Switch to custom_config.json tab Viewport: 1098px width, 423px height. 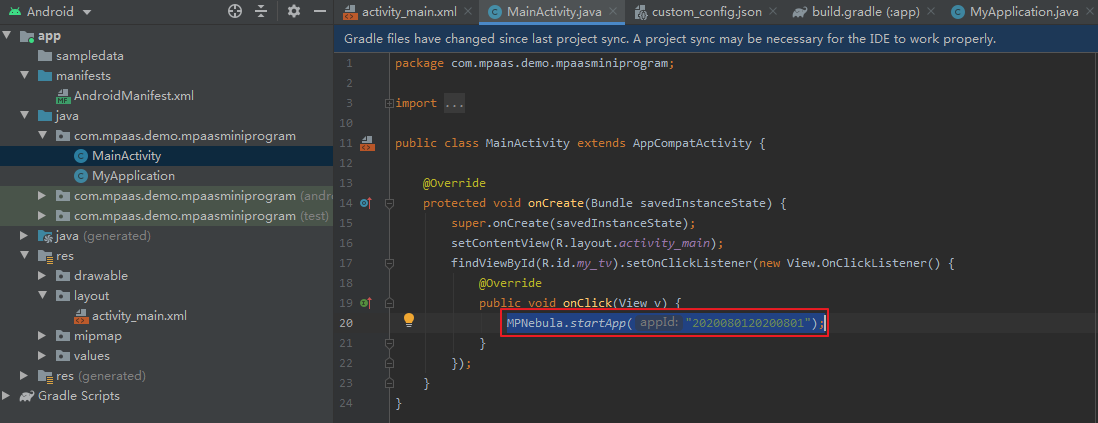[707, 12]
